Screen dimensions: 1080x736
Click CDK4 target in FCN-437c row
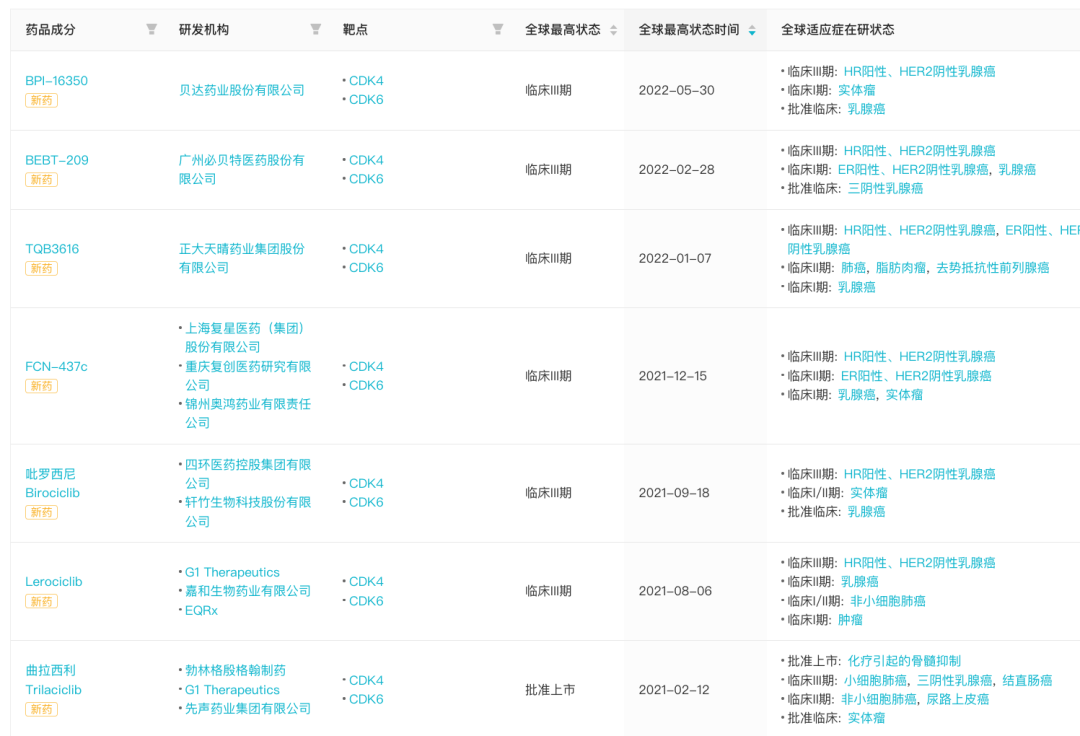pos(366,366)
